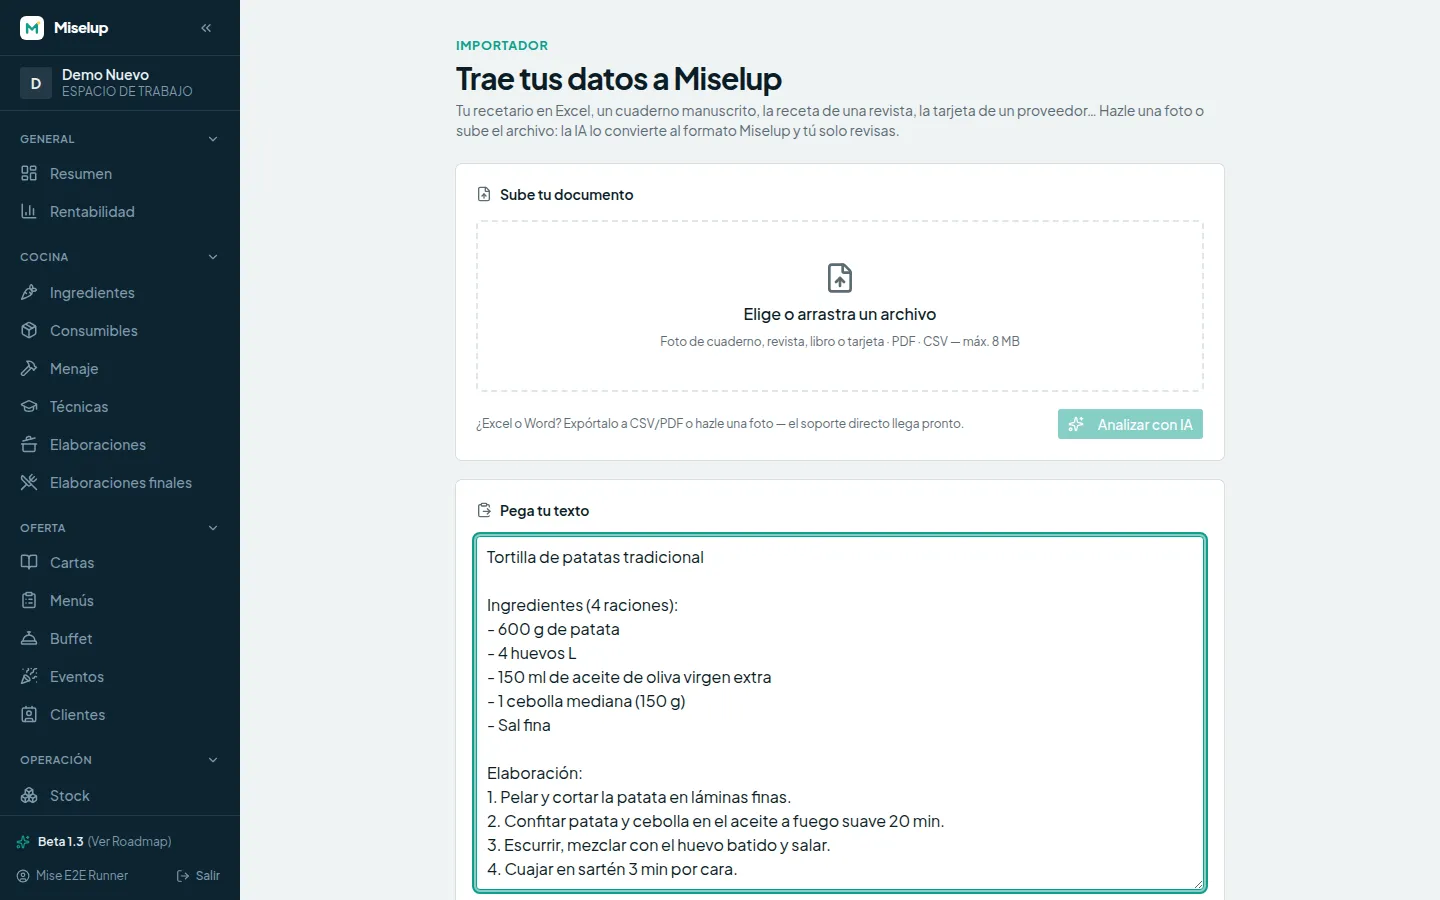Click the Técnicas graduation cap icon

point(29,407)
